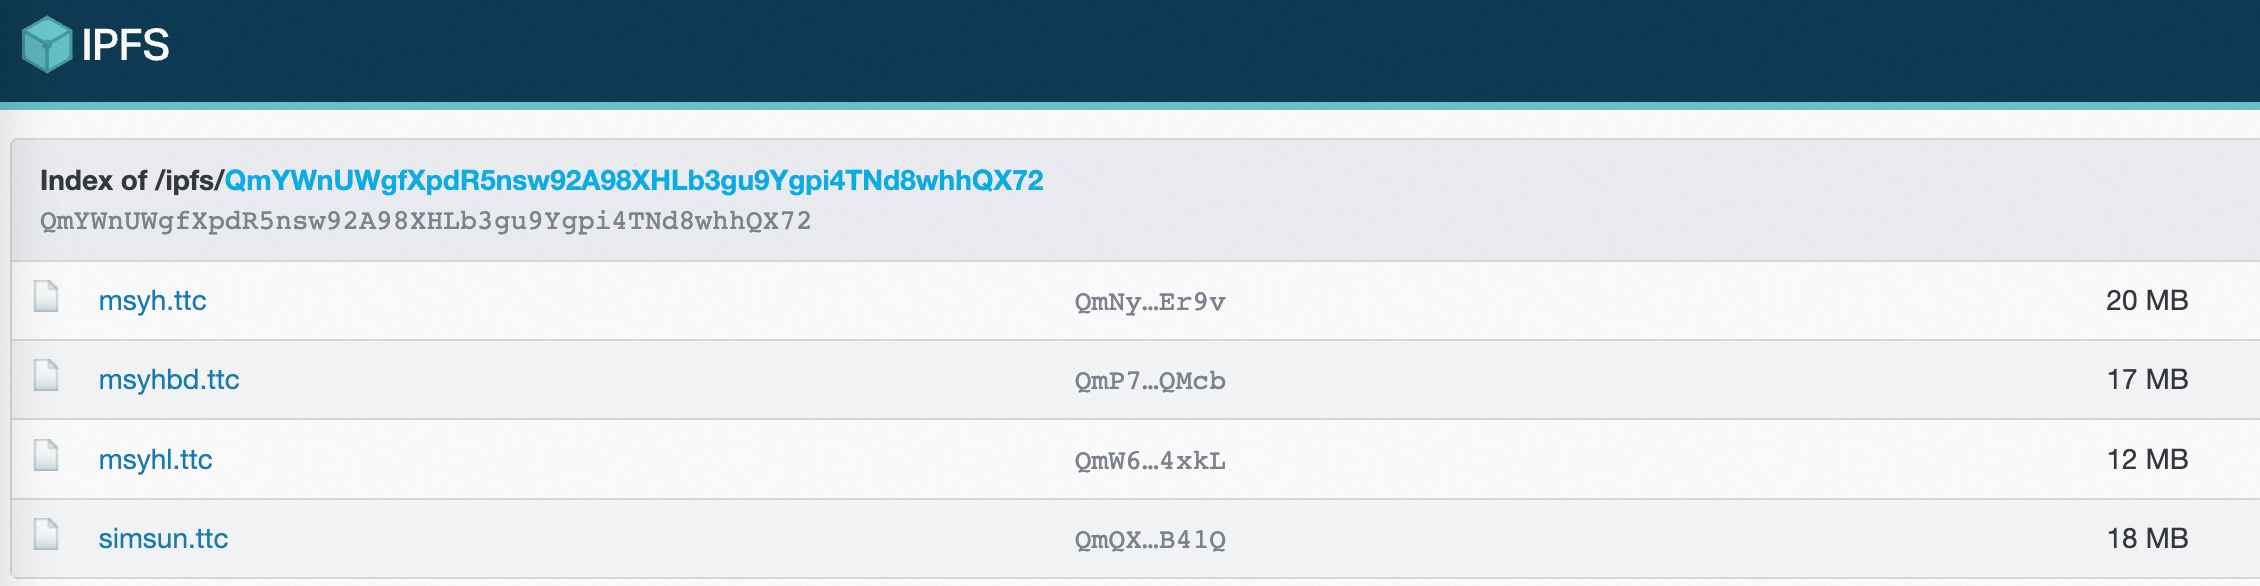Click the QmW6…4xkL hash for msyhl.ttc
Screen dimensions: 2260x586
1150,460
